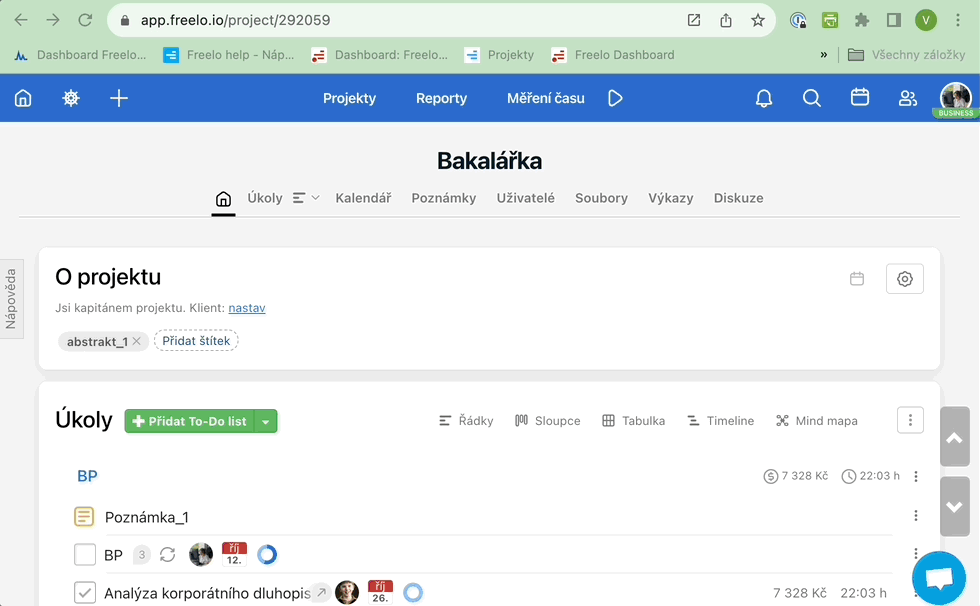Viewport: 980px width, 606px height.
Task: Click Přidat štítek button
Action: coord(196,340)
